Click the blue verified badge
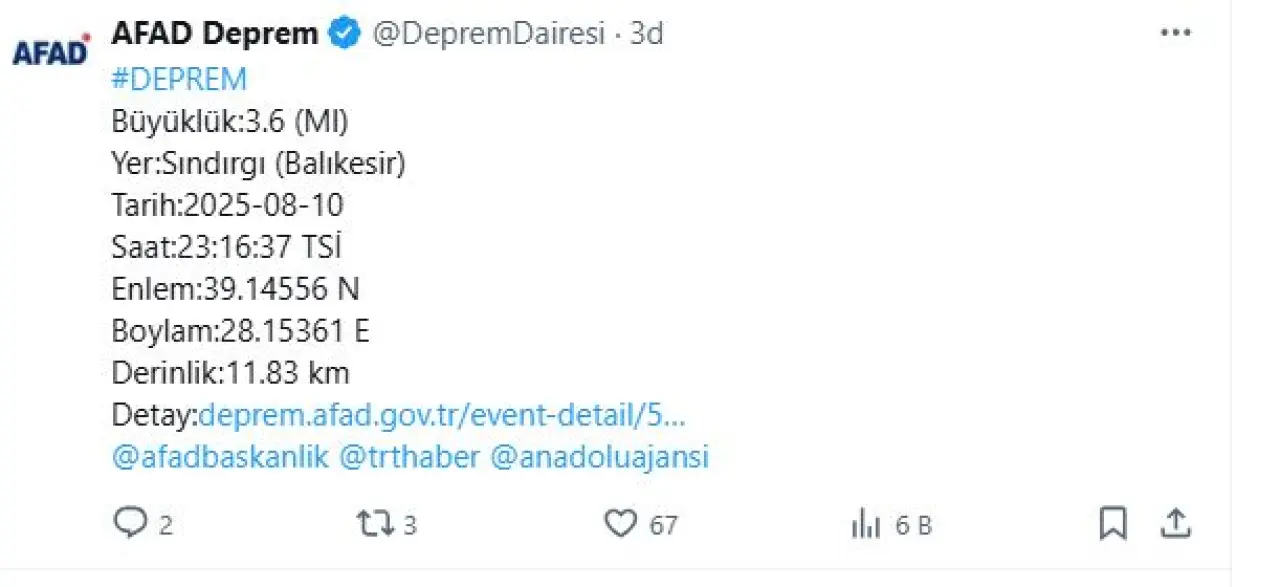The width and height of the screenshot is (1280, 587). [x=345, y=34]
